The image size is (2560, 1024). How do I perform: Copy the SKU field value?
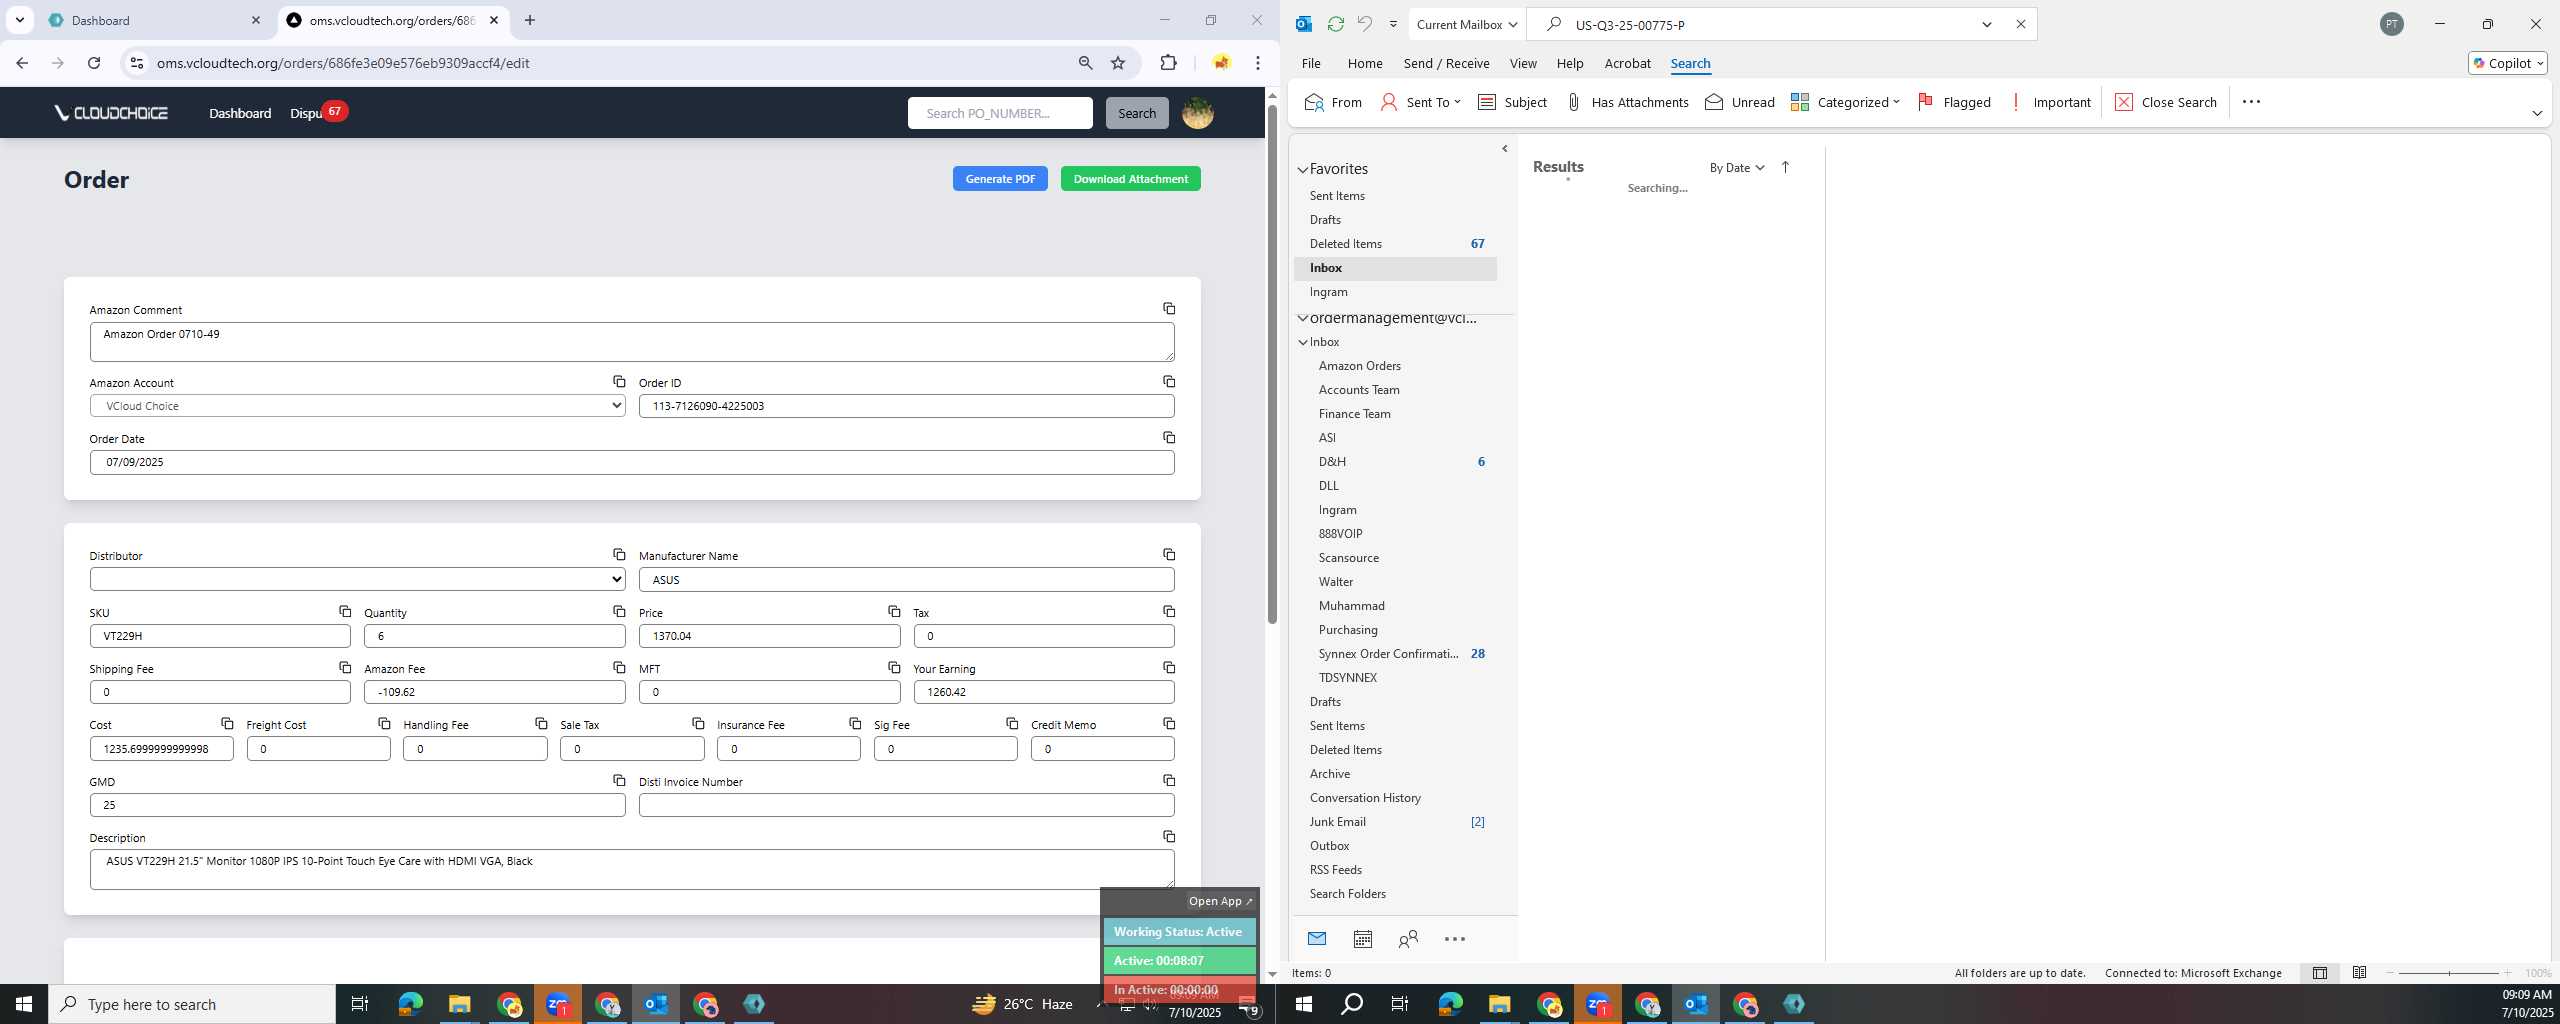345,611
